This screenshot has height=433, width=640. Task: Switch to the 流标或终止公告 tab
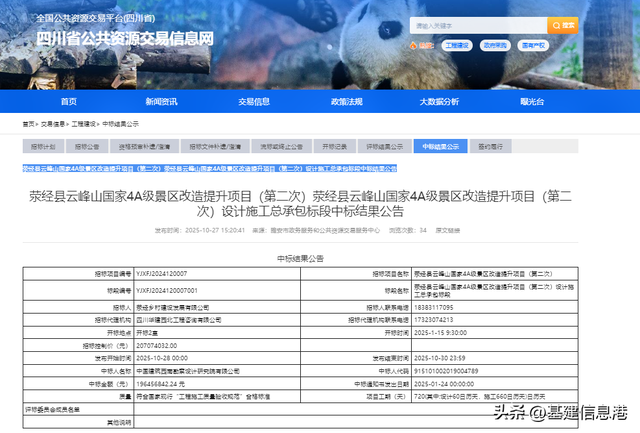282,146
